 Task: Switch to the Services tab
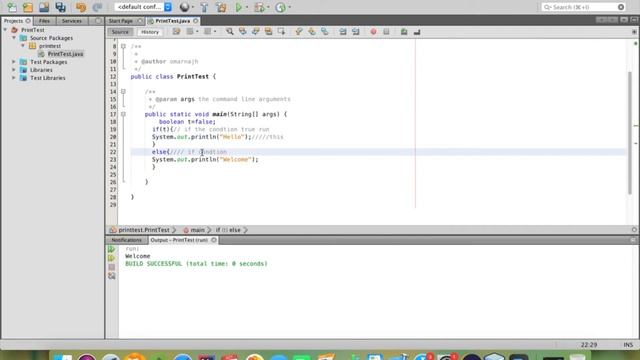(72, 21)
